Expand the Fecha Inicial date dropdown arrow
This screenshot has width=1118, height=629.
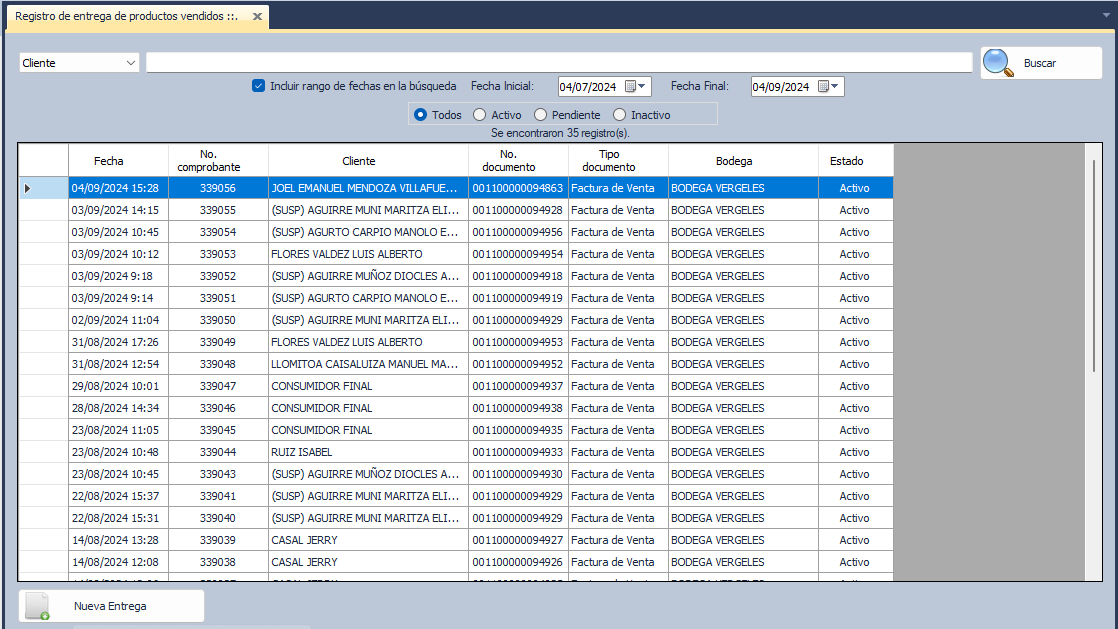tap(642, 87)
